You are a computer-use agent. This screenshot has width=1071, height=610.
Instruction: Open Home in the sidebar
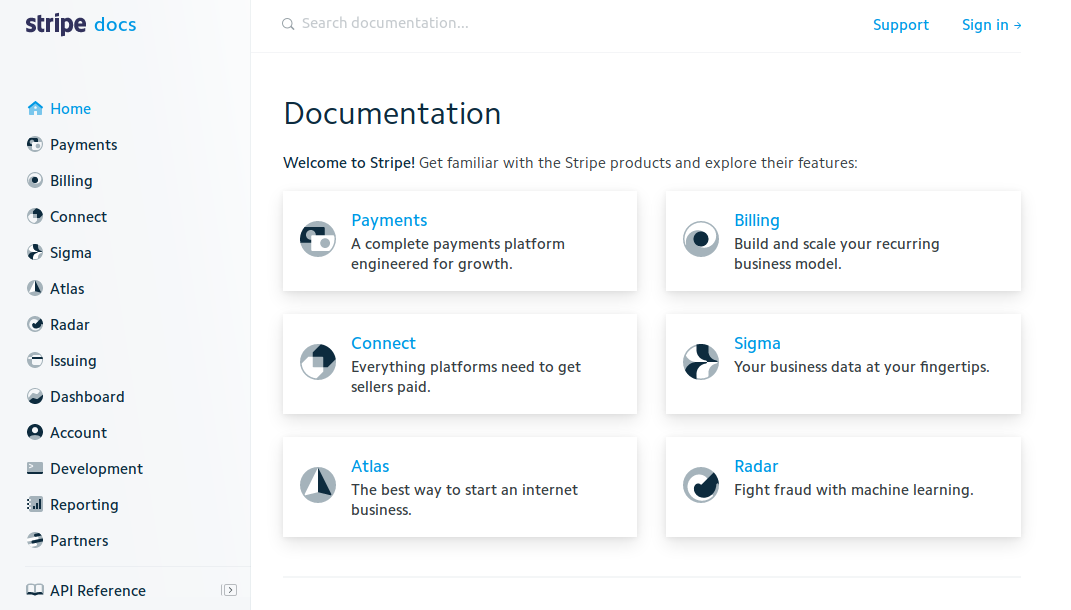tap(70, 109)
